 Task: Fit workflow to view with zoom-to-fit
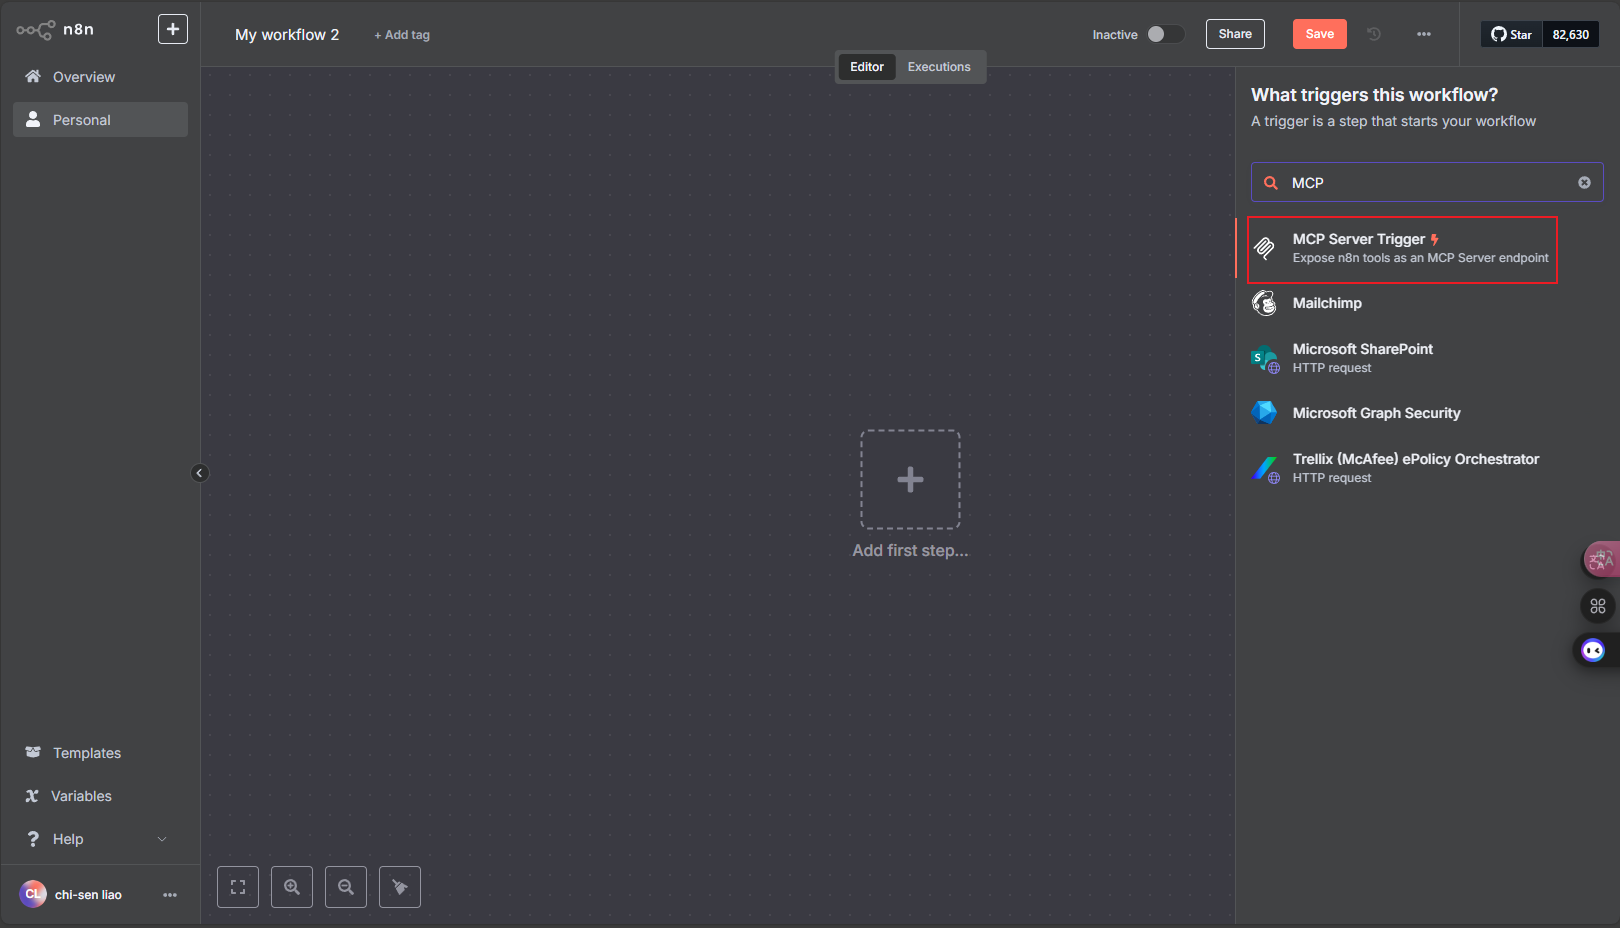click(x=238, y=887)
